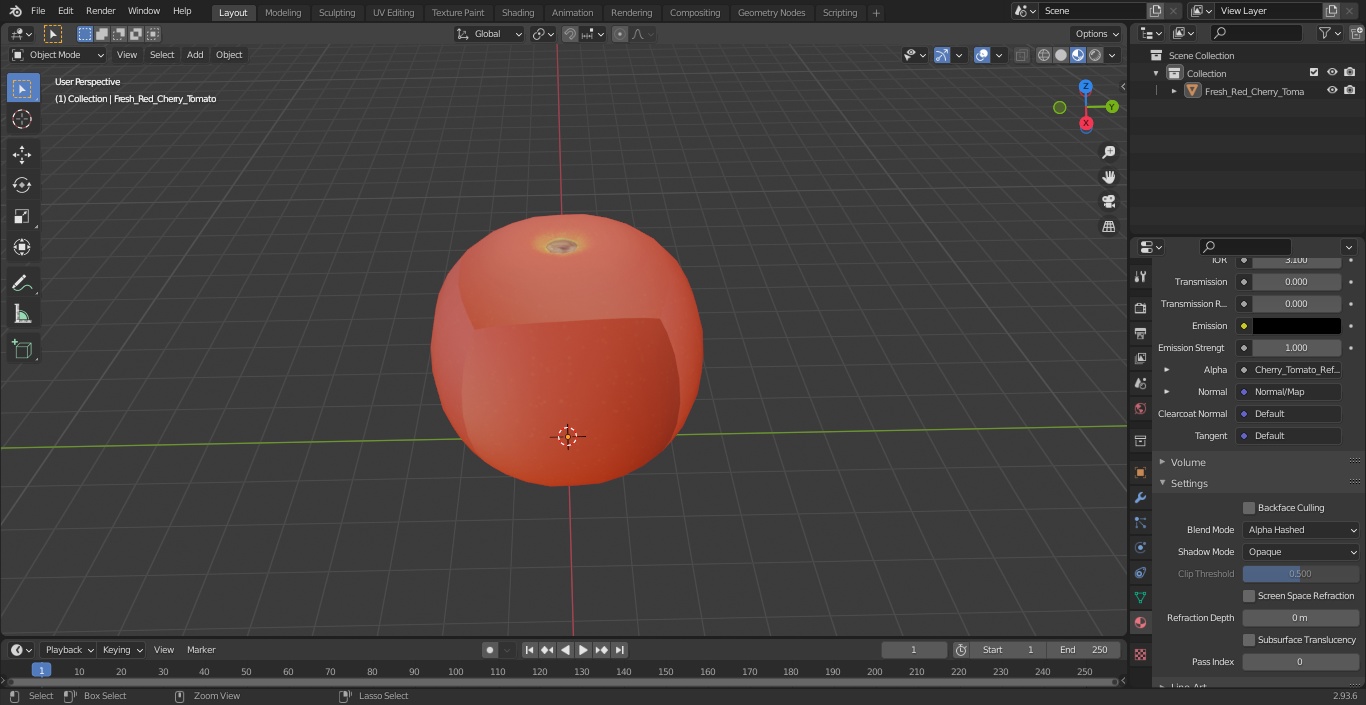The height and width of the screenshot is (705, 1366).
Task: Open the Output properties tab
Action: (1140, 333)
